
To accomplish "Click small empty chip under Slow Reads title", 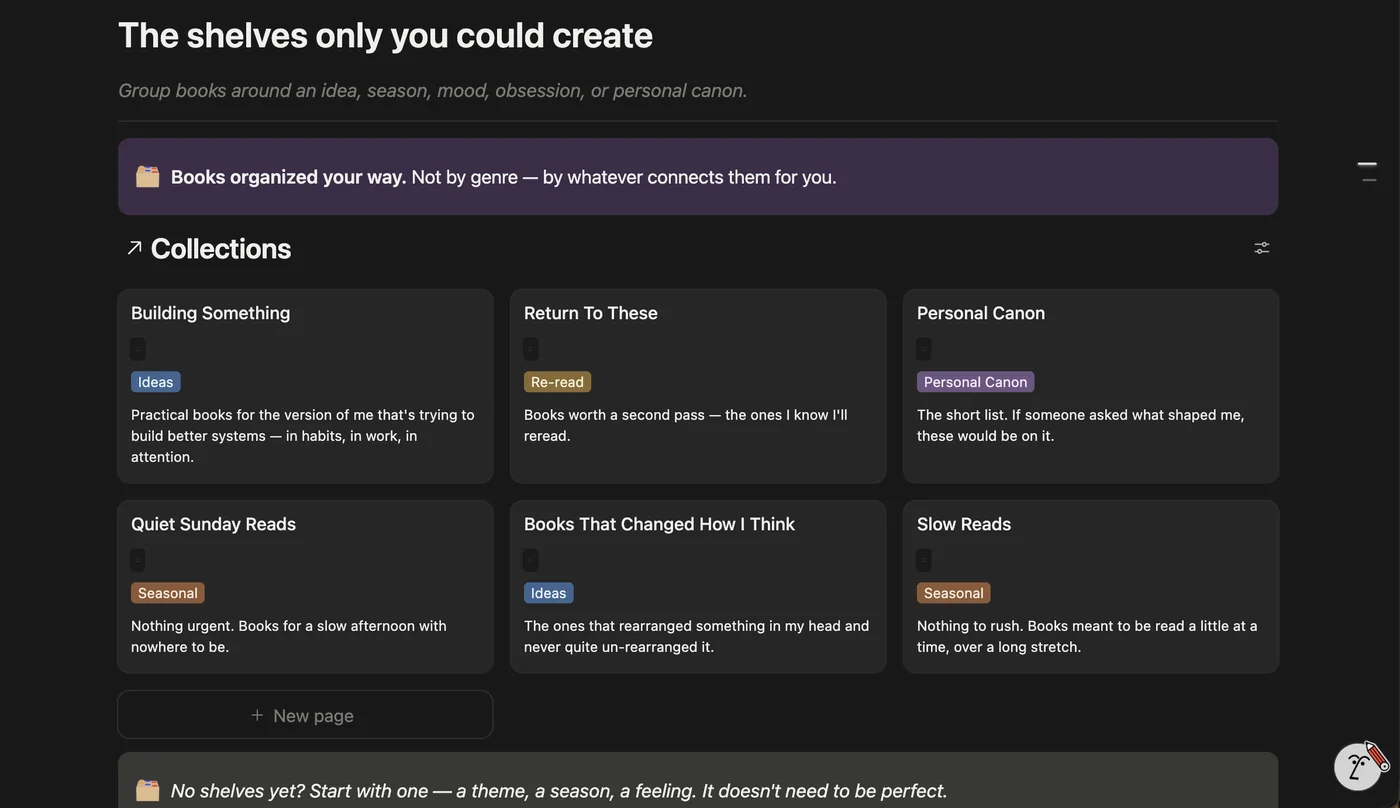I will click(924, 560).
